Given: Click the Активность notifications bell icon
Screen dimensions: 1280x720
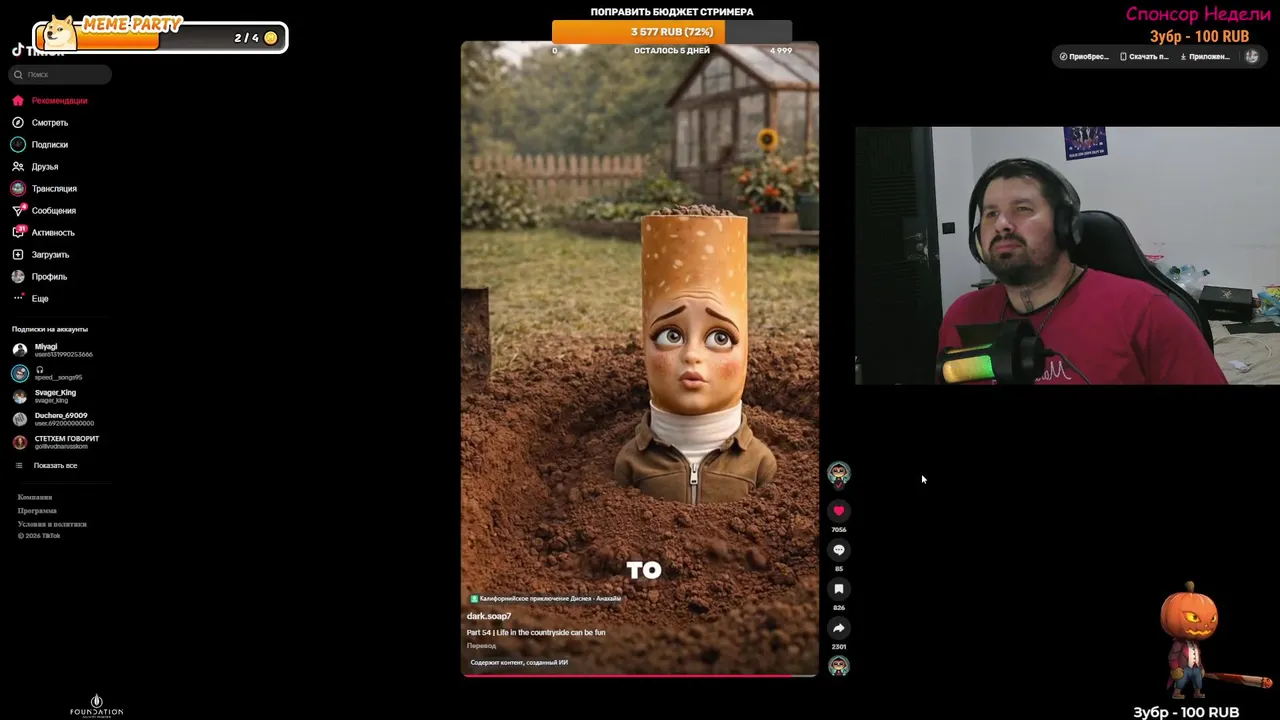Looking at the screenshot, I should coord(18,232).
